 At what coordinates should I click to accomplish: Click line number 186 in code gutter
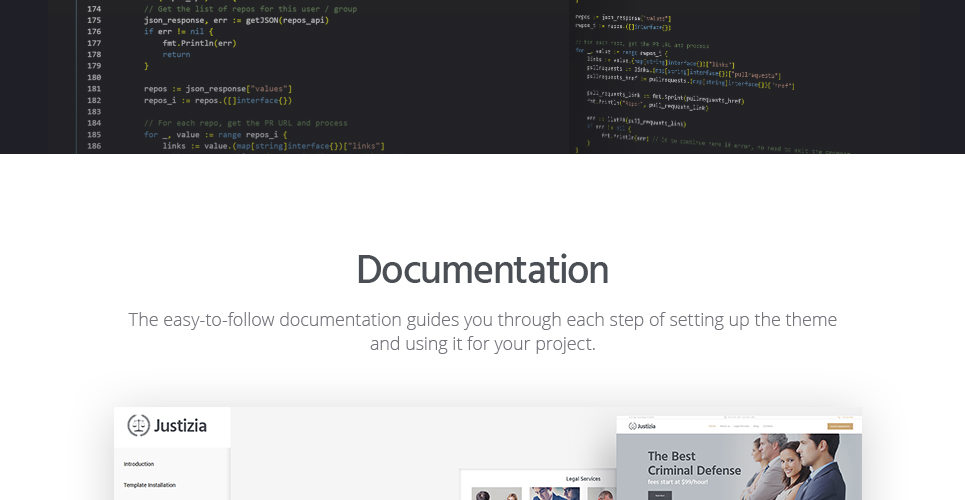click(94, 146)
